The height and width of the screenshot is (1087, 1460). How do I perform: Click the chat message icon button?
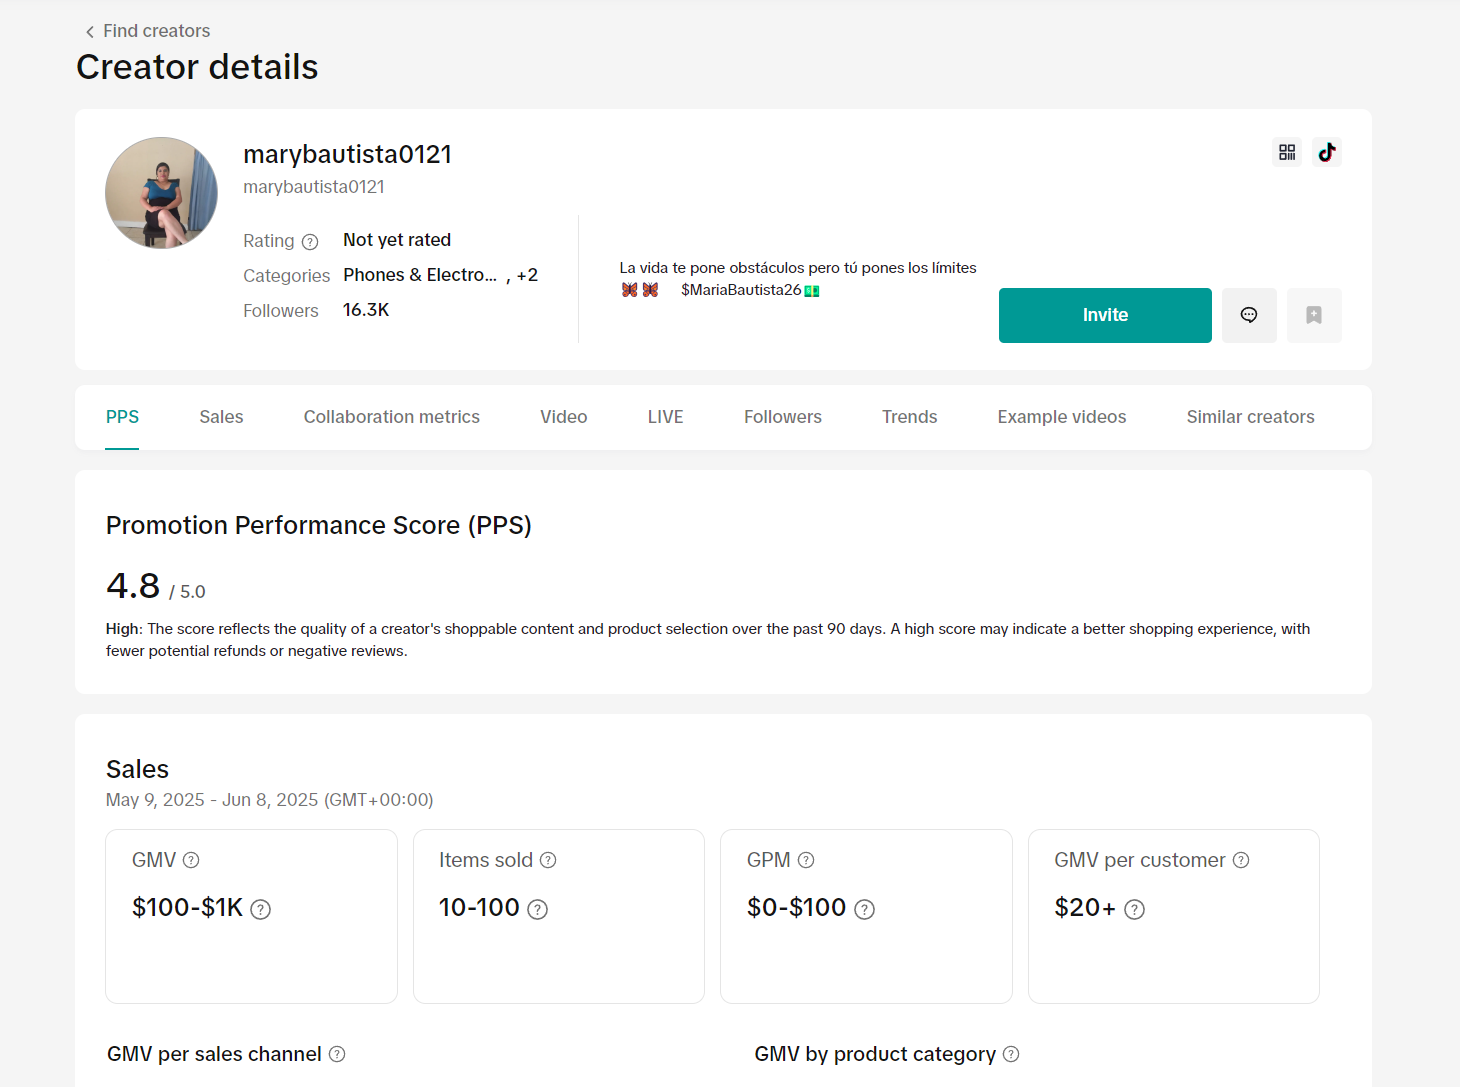pos(1249,315)
